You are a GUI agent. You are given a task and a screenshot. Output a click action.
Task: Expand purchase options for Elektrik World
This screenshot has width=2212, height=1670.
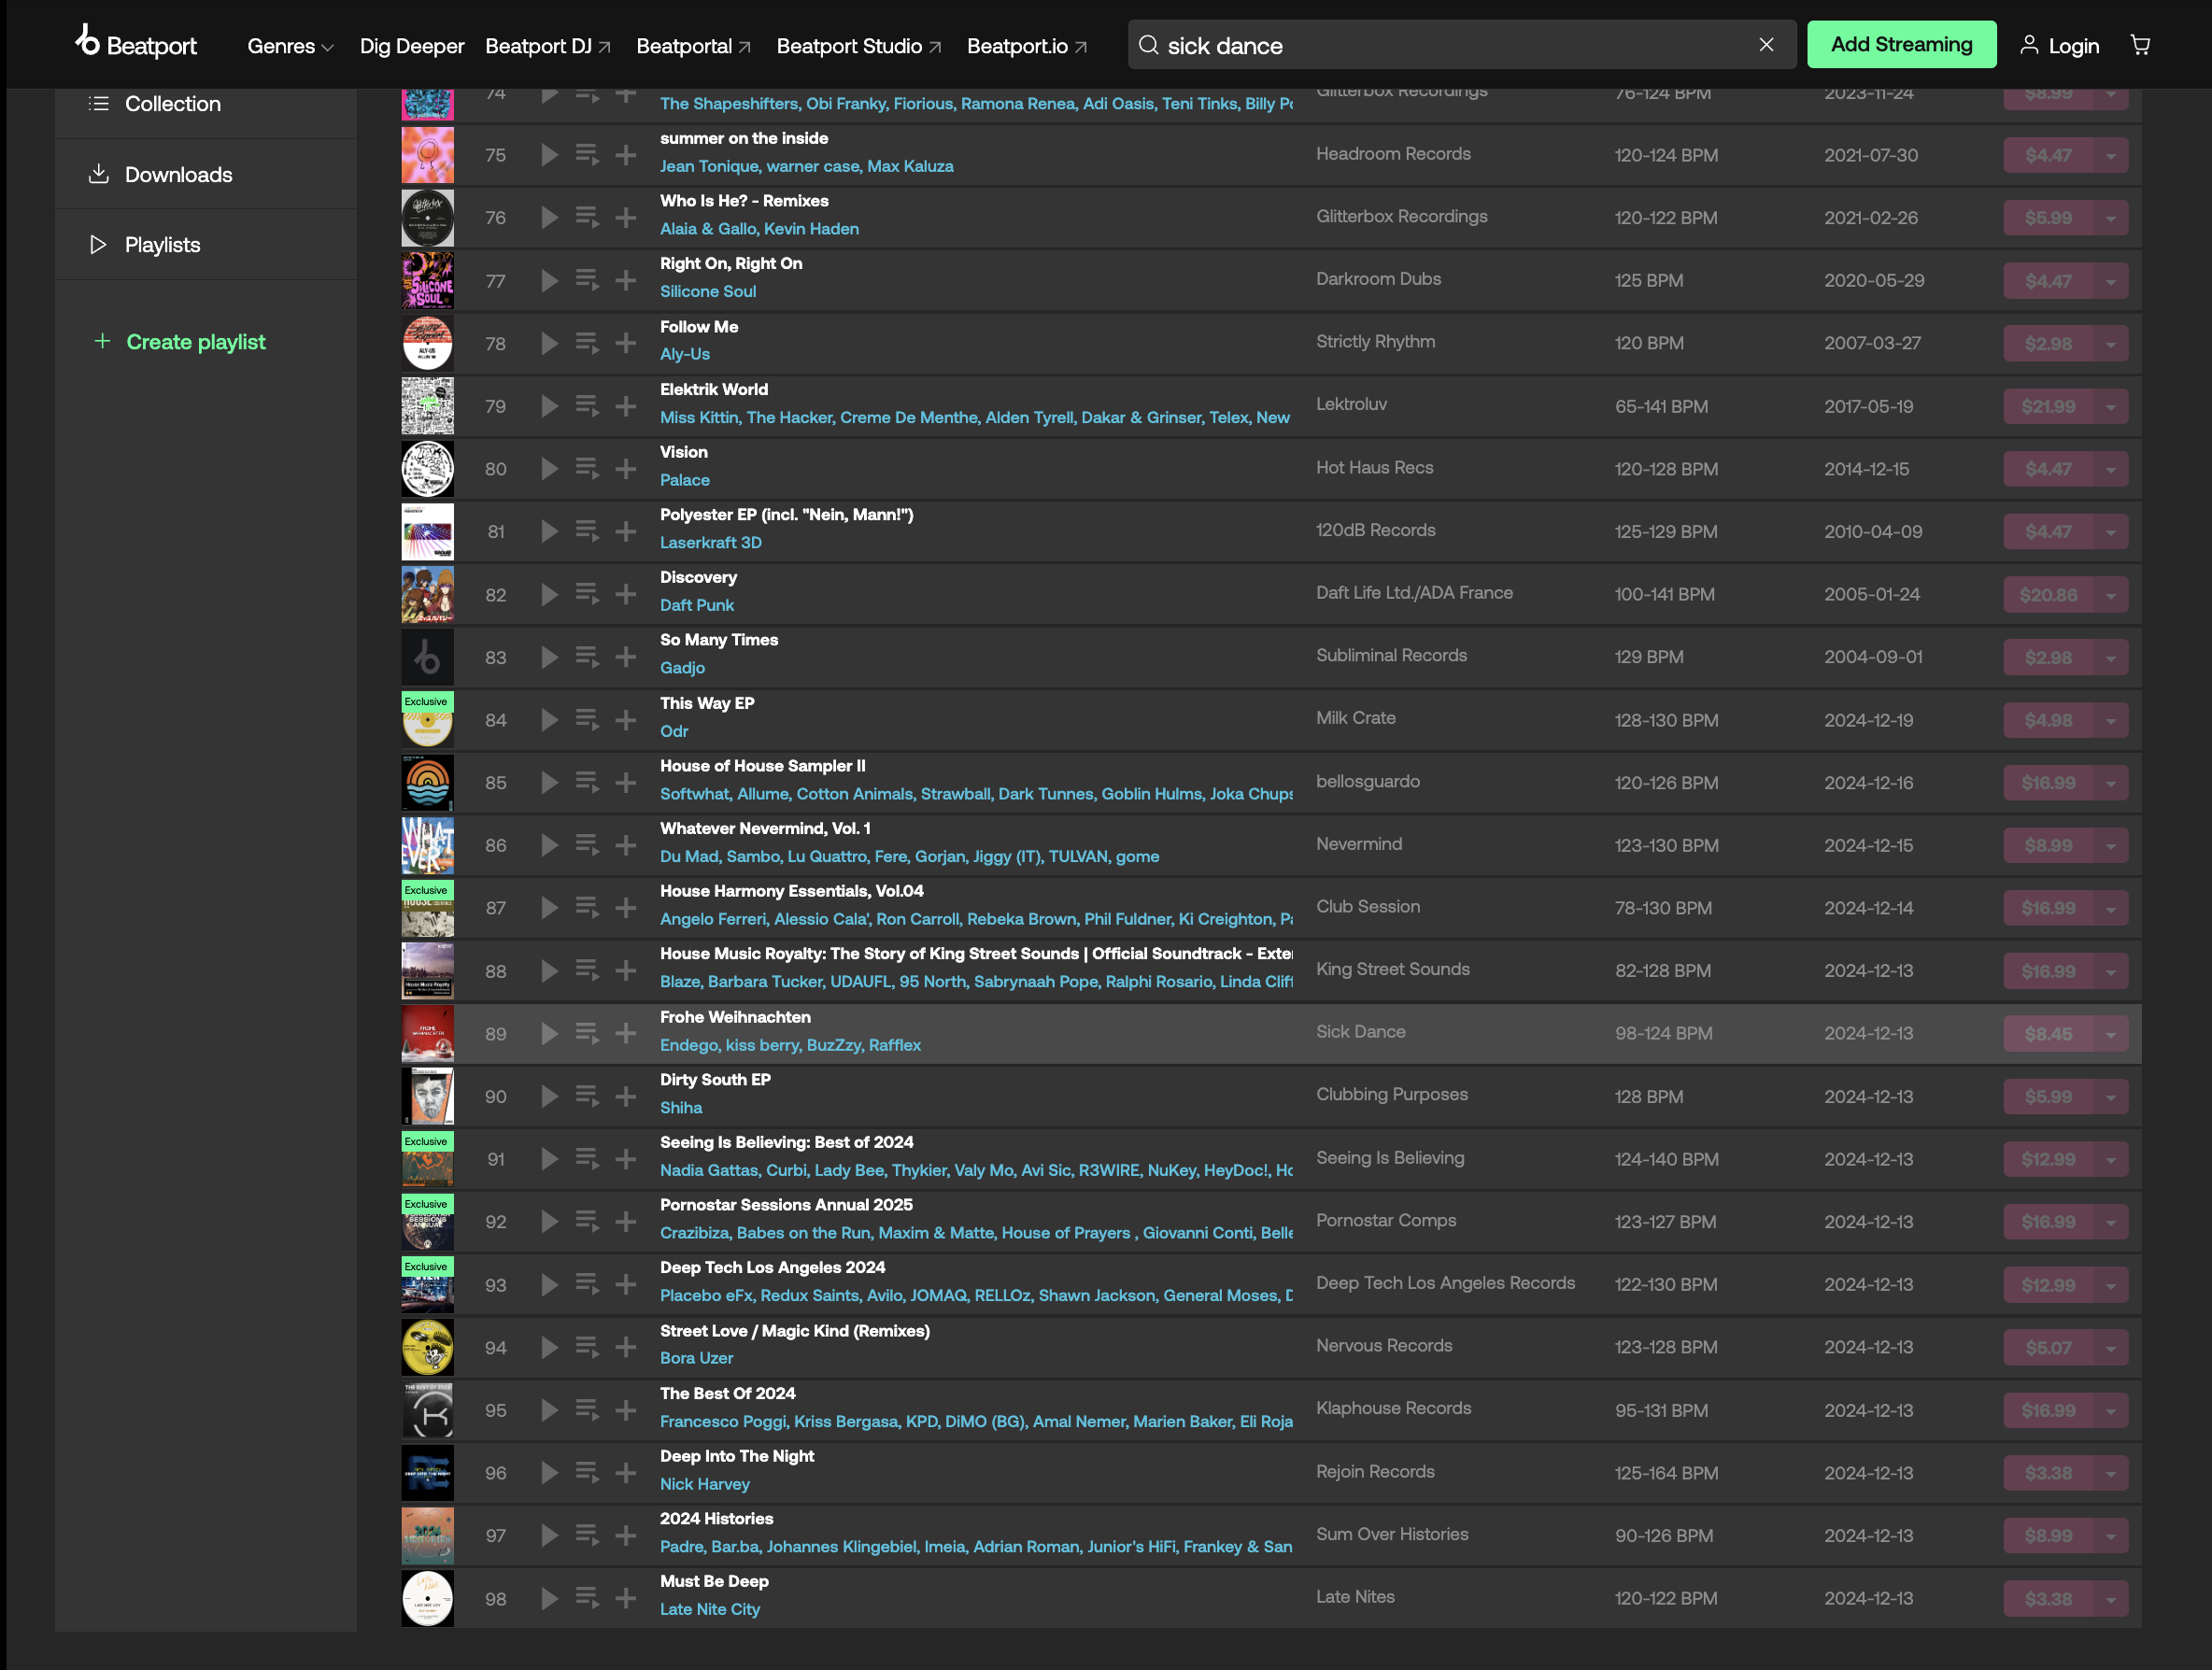click(x=2111, y=407)
